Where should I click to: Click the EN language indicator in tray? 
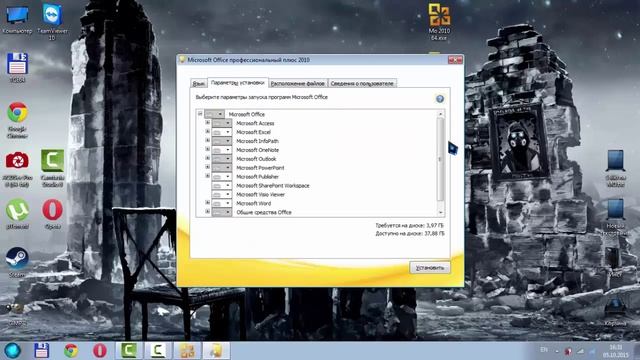[x=544, y=350]
